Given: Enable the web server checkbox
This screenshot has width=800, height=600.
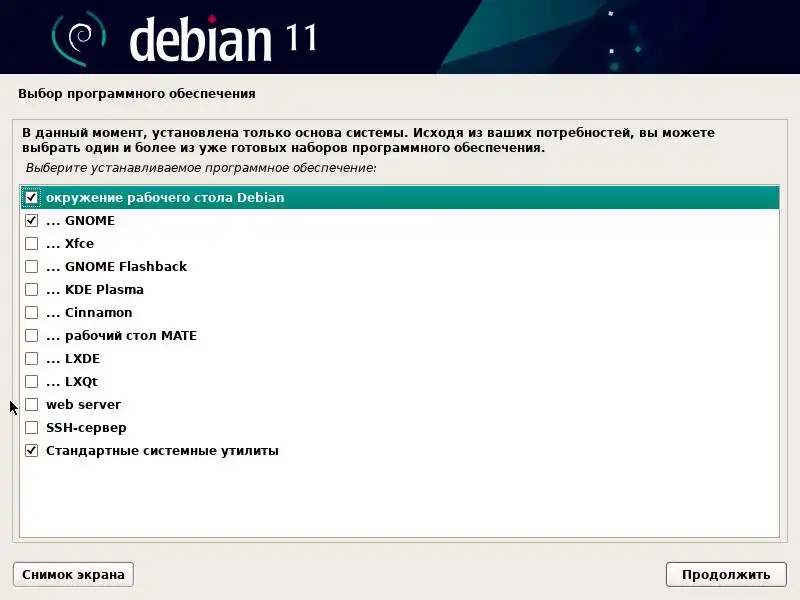Looking at the screenshot, I should click(x=32, y=405).
